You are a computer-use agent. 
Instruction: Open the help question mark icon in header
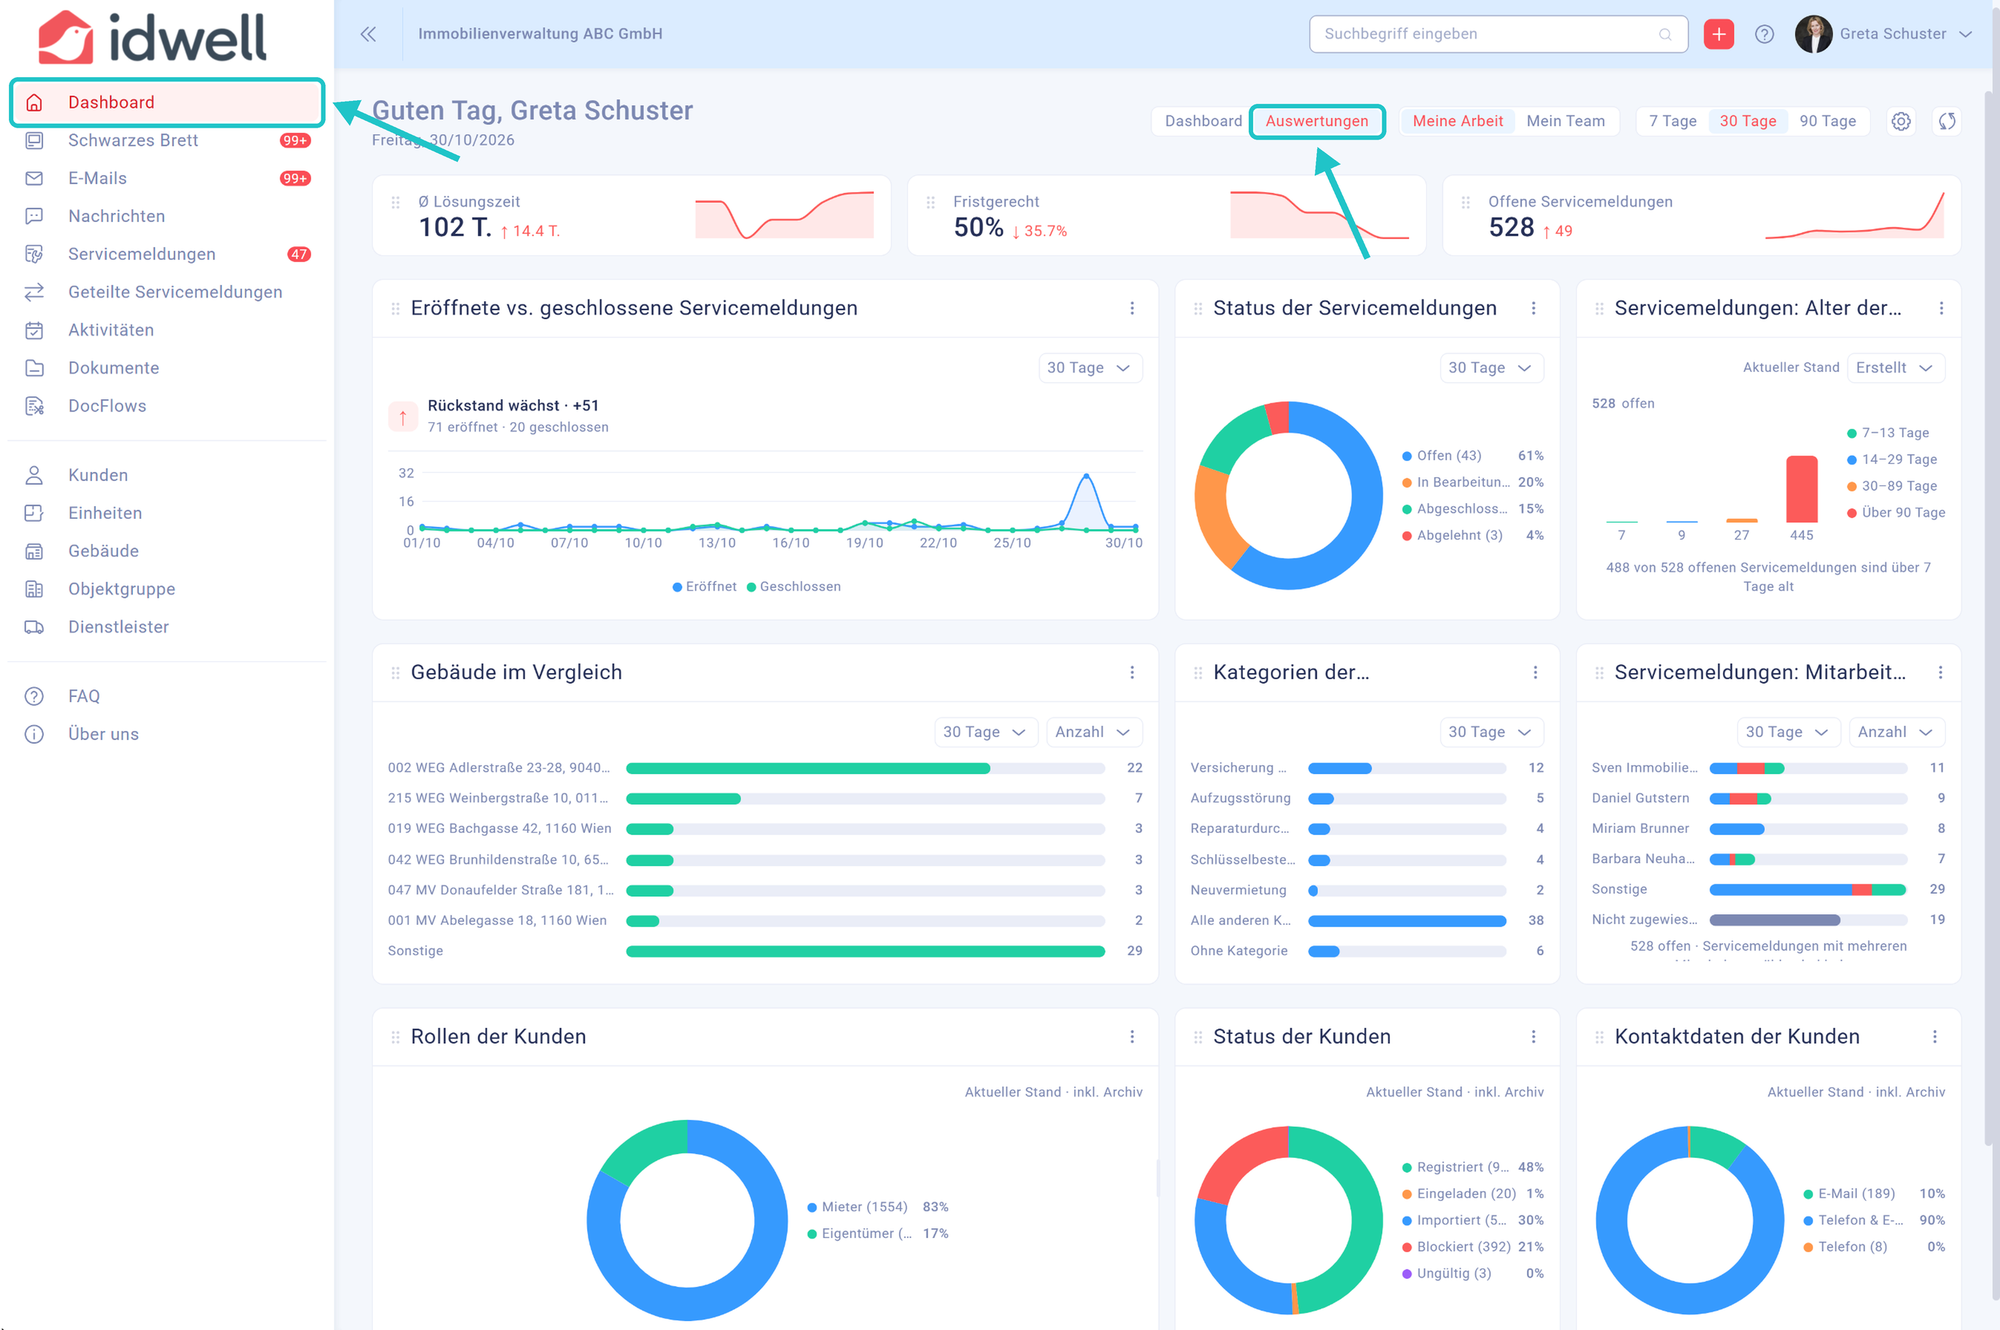(1764, 34)
